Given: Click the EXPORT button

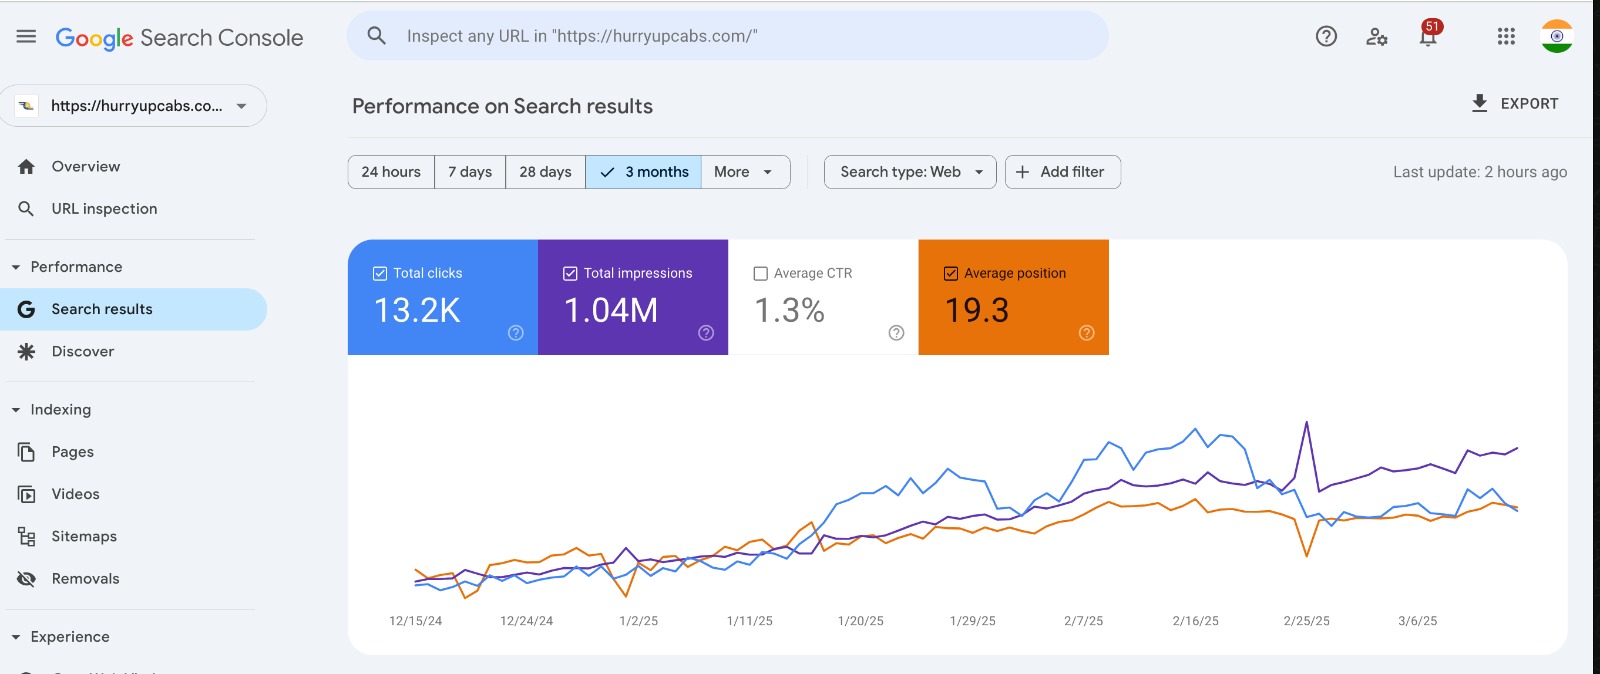Looking at the screenshot, I should [1515, 103].
